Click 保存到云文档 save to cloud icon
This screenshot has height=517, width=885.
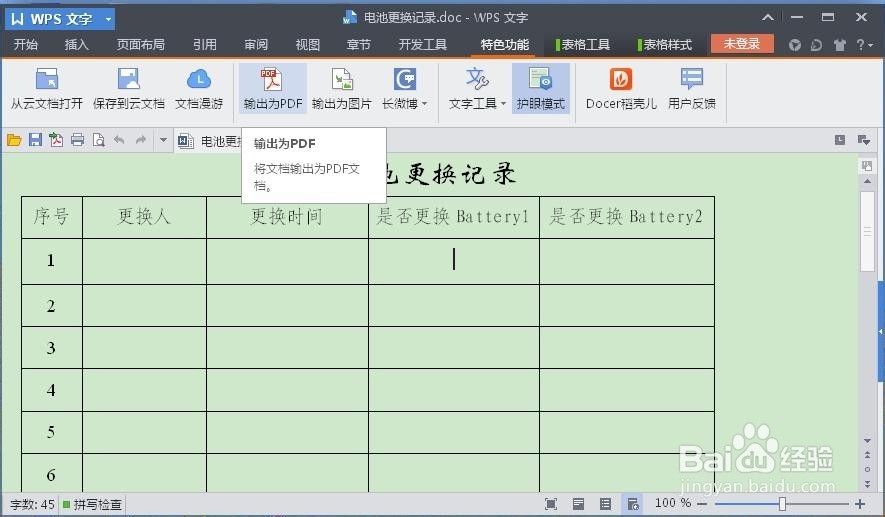click(129, 89)
